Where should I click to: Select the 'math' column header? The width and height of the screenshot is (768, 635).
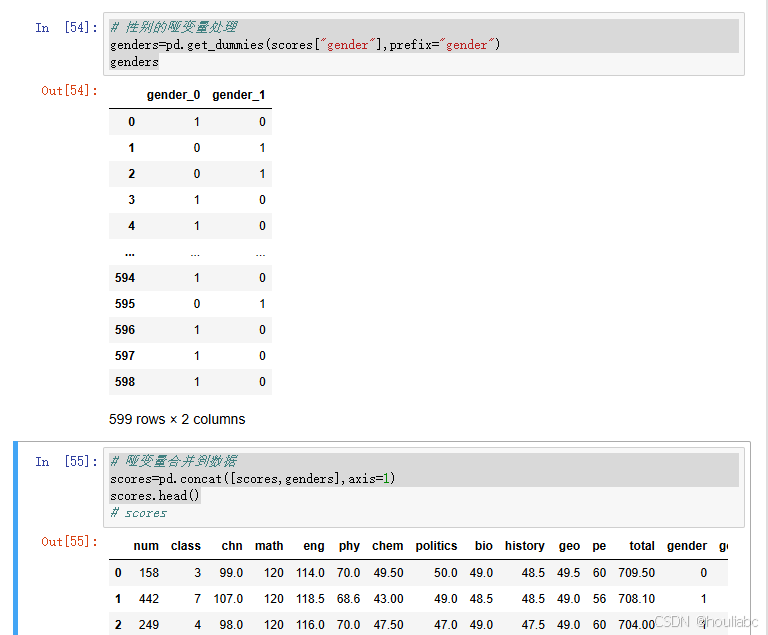(x=269, y=545)
